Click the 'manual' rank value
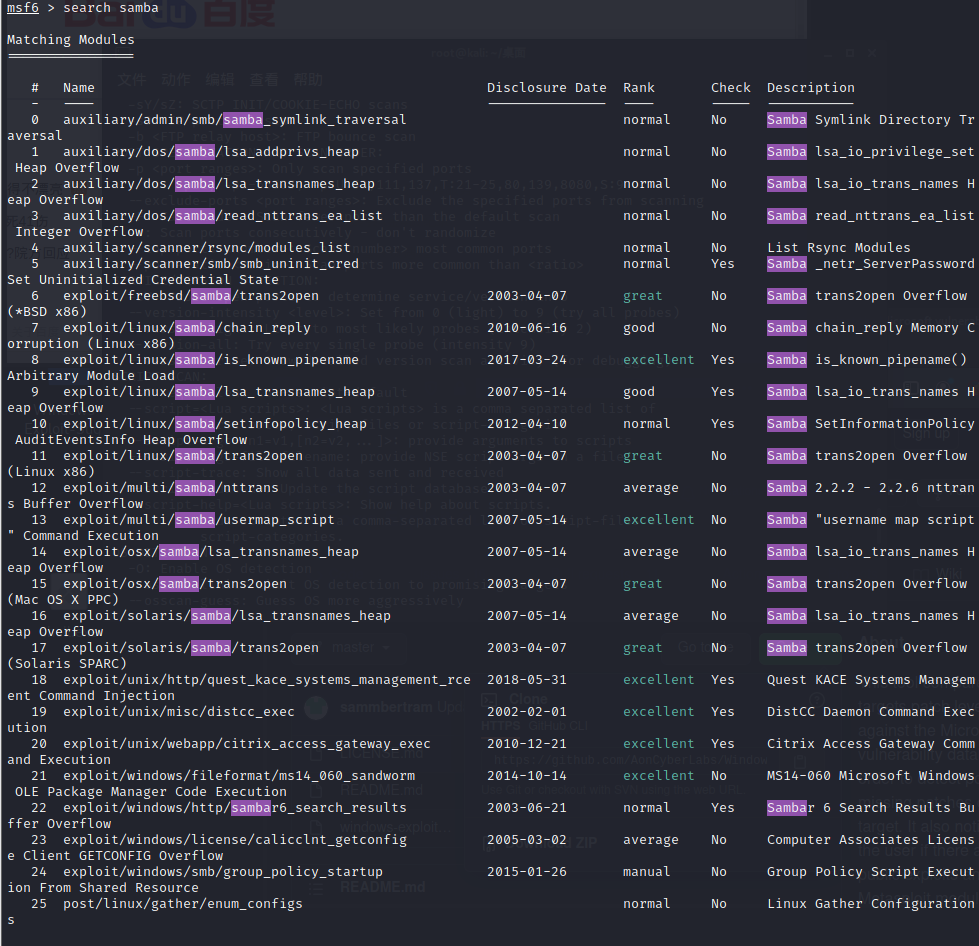 point(647,872)
